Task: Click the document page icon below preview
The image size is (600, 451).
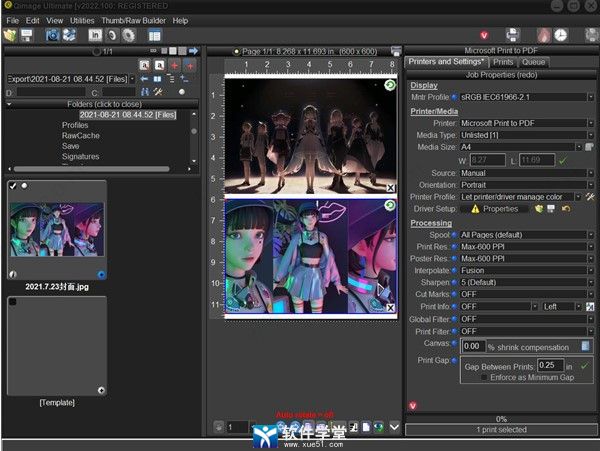Action: click(x=366, y=427)
